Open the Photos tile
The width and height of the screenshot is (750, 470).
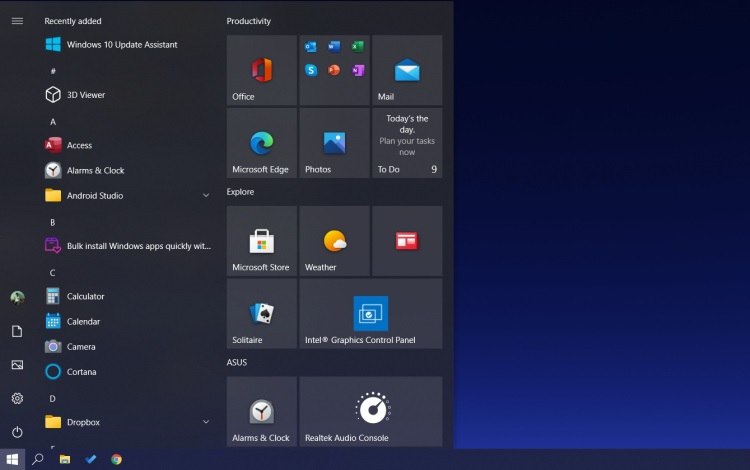pyautogui.click(x=334, y=143)
